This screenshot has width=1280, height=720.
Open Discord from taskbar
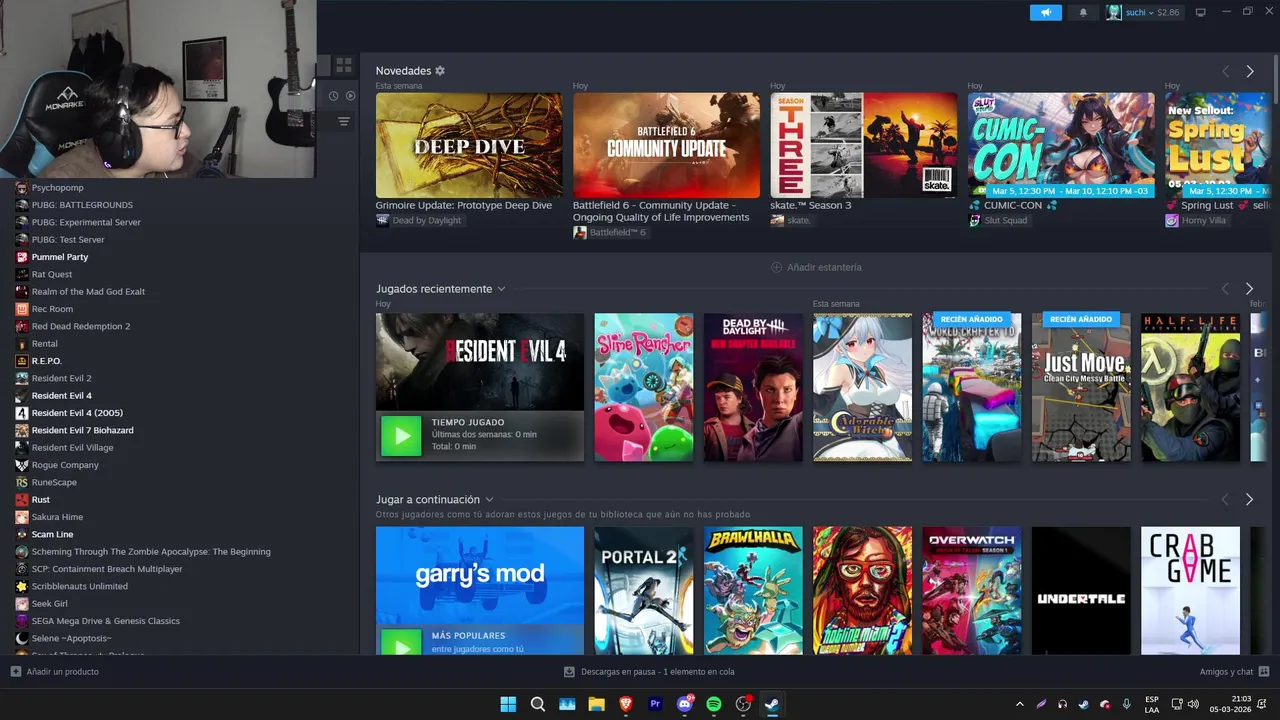coord(685,704)
